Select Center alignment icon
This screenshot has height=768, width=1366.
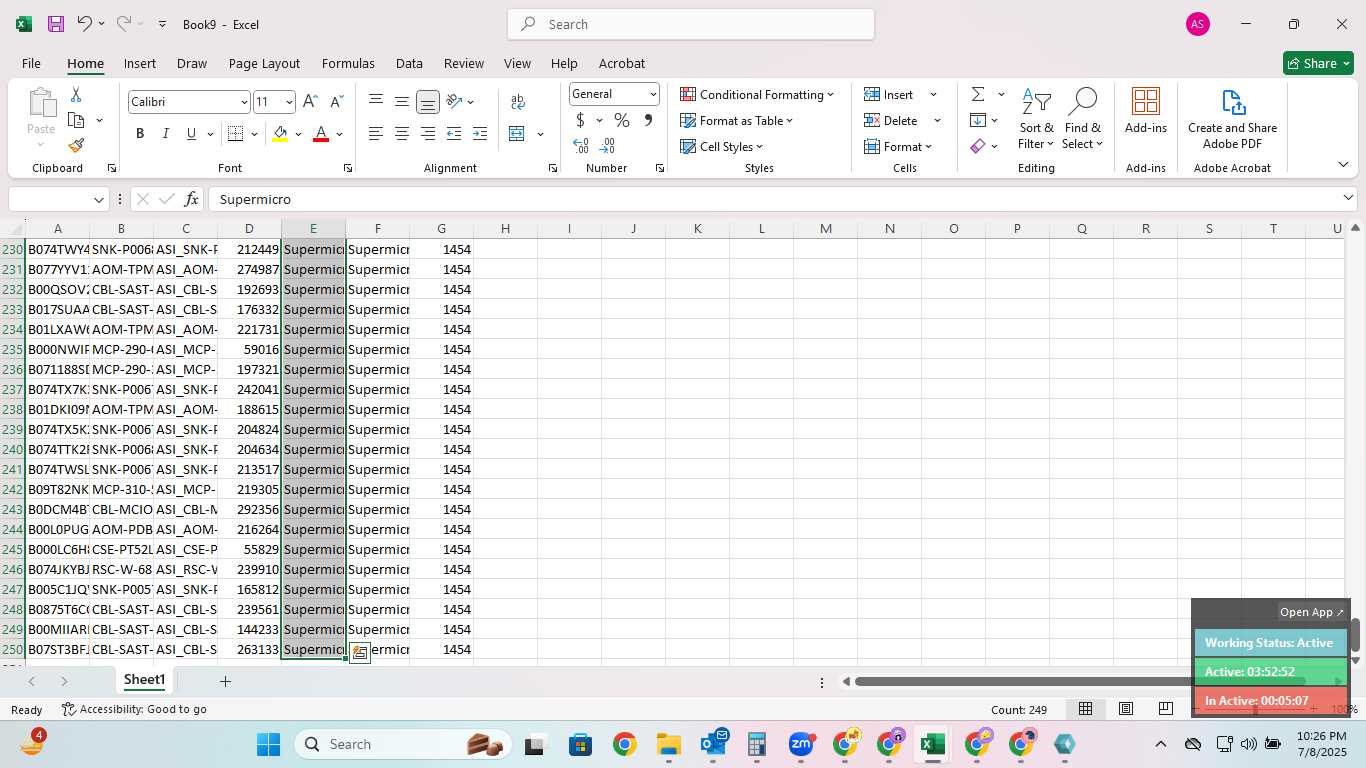pyautogui.click(x=402, y=134)
